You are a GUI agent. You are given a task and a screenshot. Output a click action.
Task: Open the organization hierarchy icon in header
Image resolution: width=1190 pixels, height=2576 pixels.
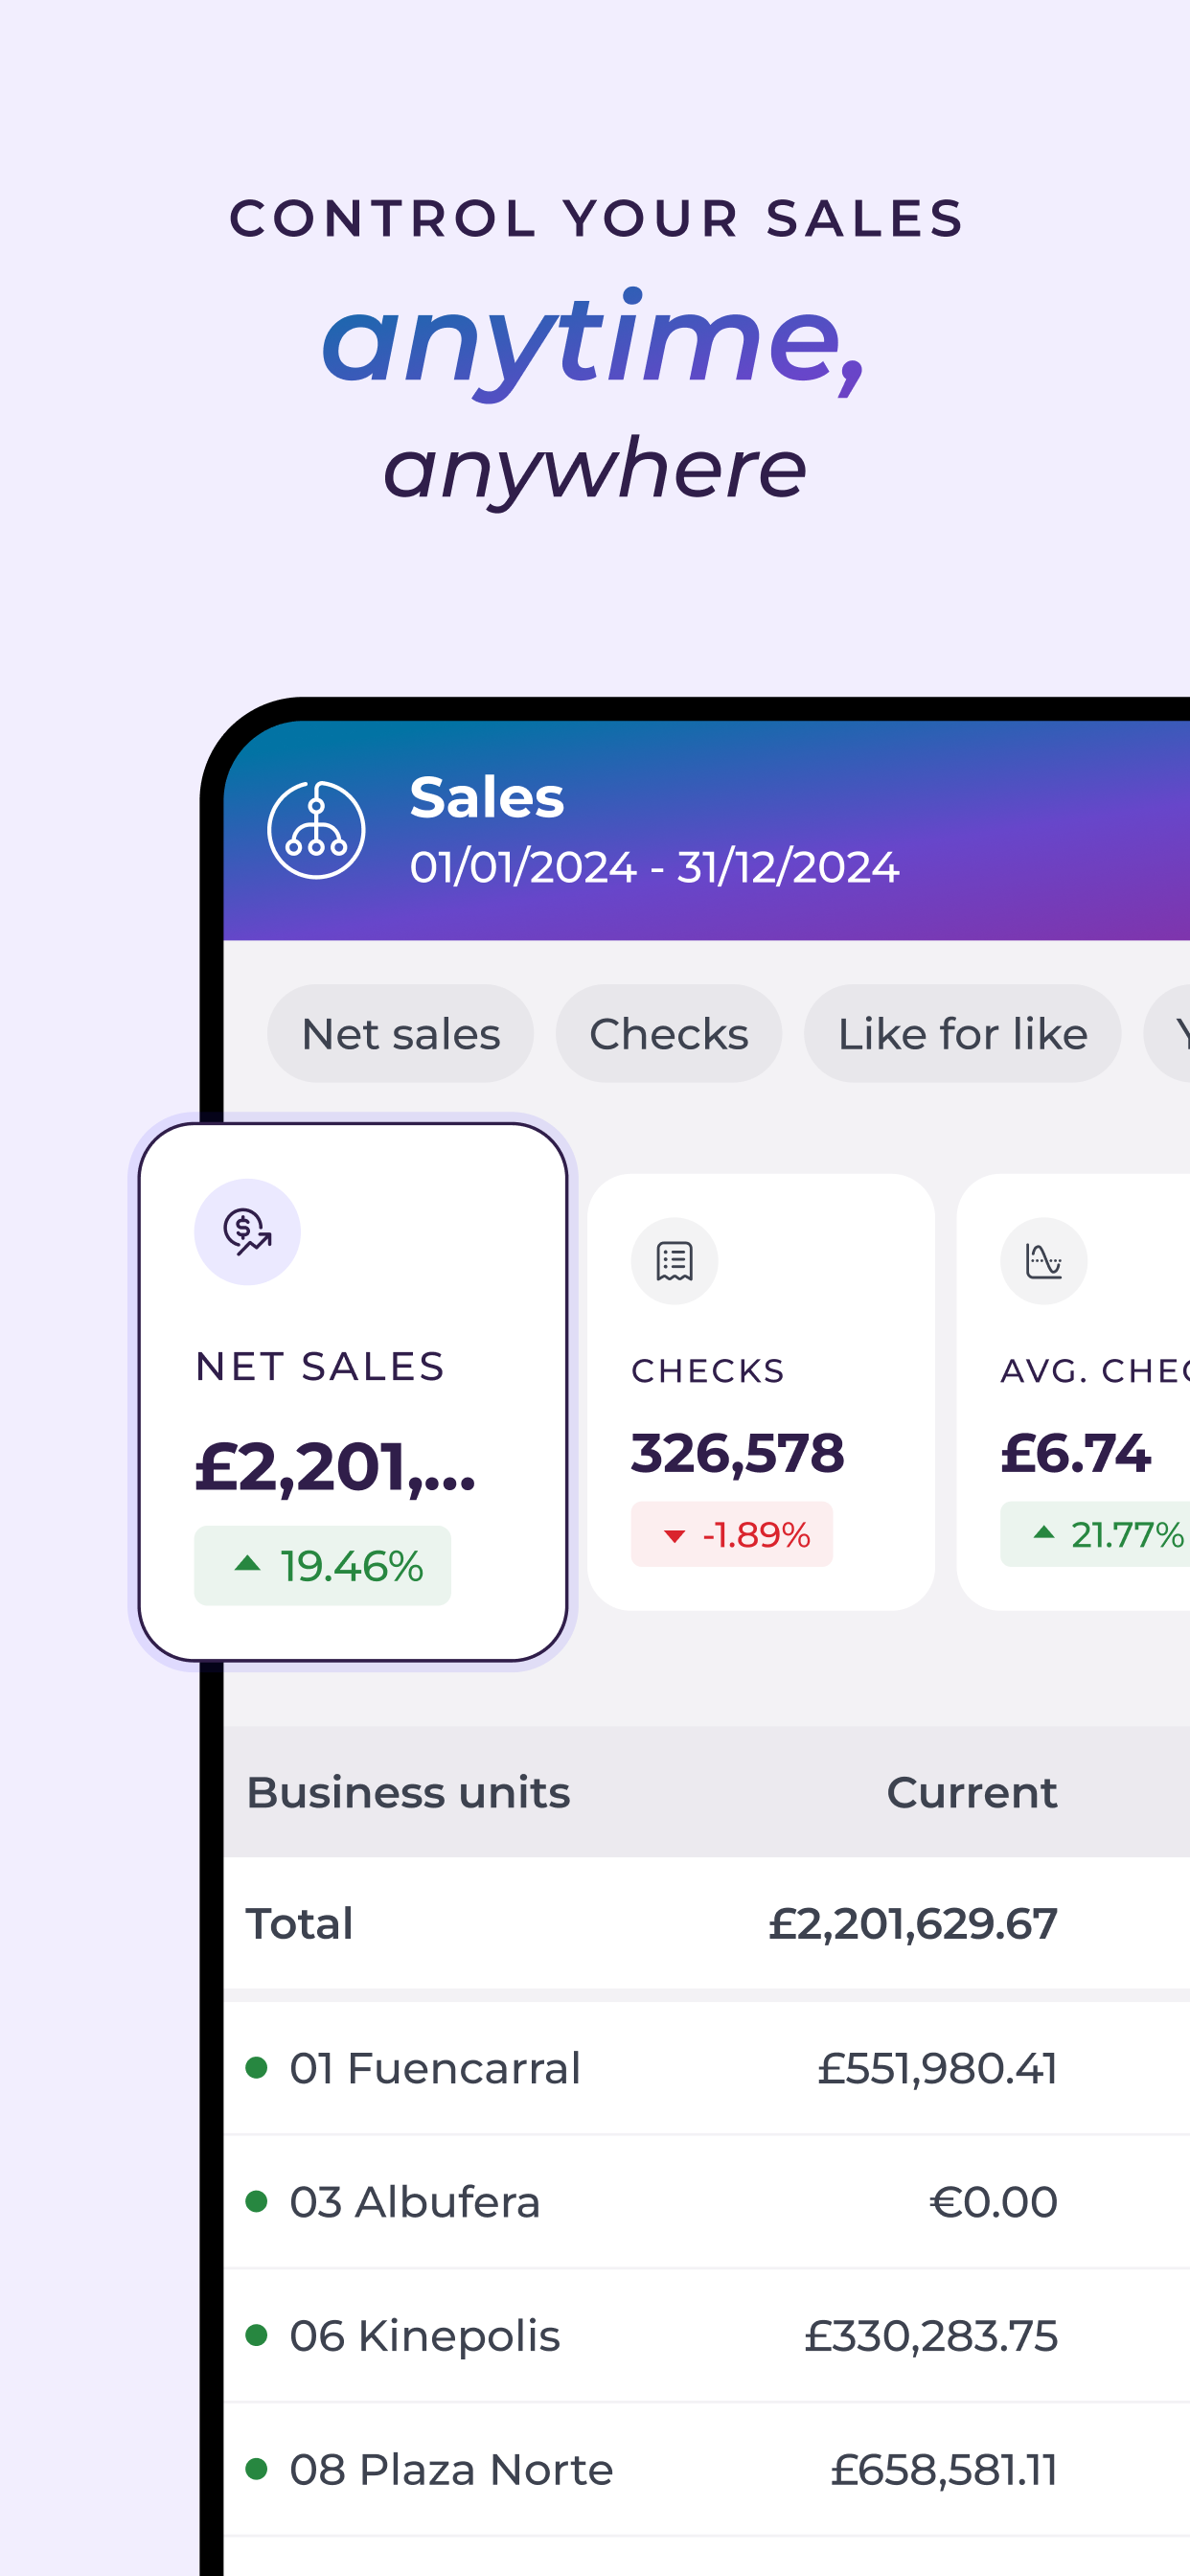[x=316, y=830]
